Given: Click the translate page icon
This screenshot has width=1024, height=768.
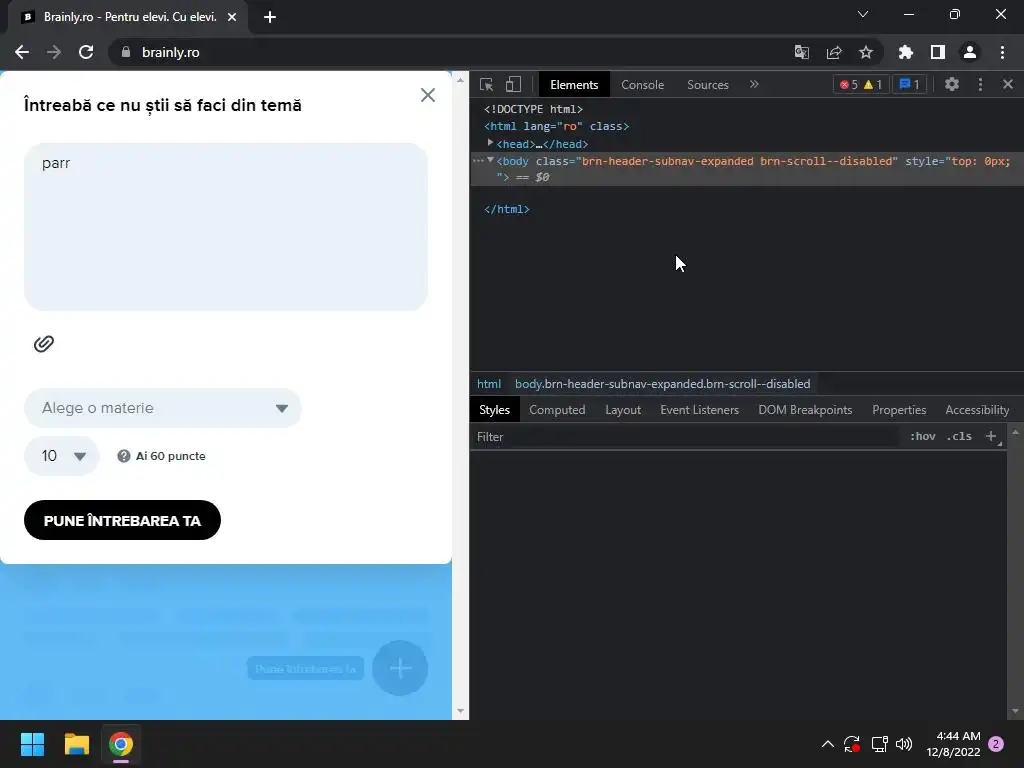Looking at the screenshot, I should coord(801,52).
